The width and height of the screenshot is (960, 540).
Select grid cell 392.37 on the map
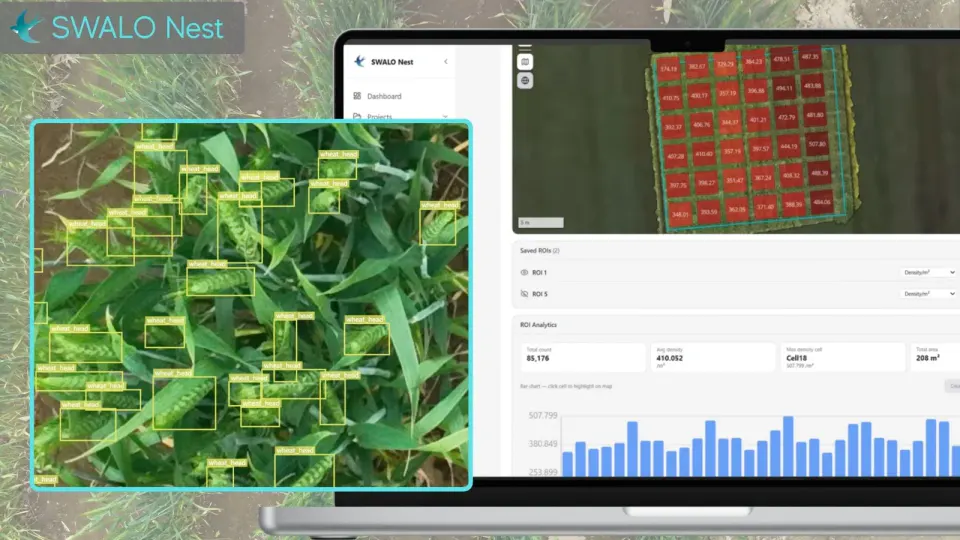pyautogui.click(x=673, y=127)
